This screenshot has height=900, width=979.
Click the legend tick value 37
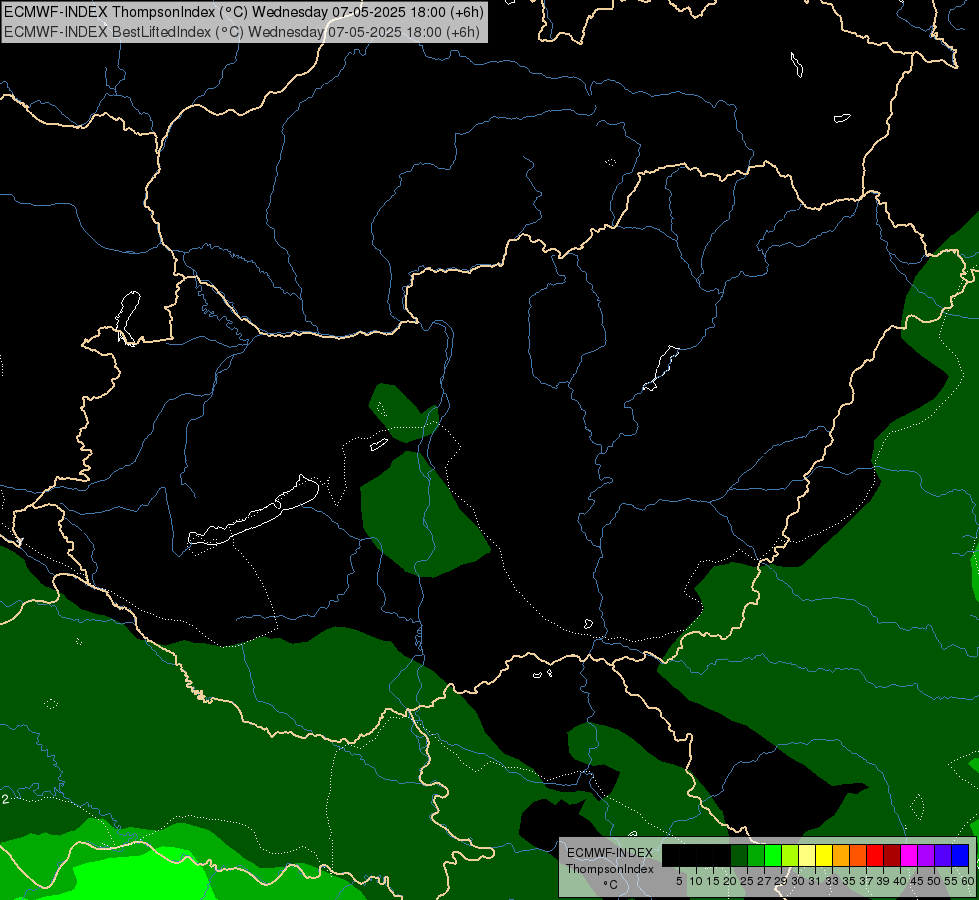(867, 881)
